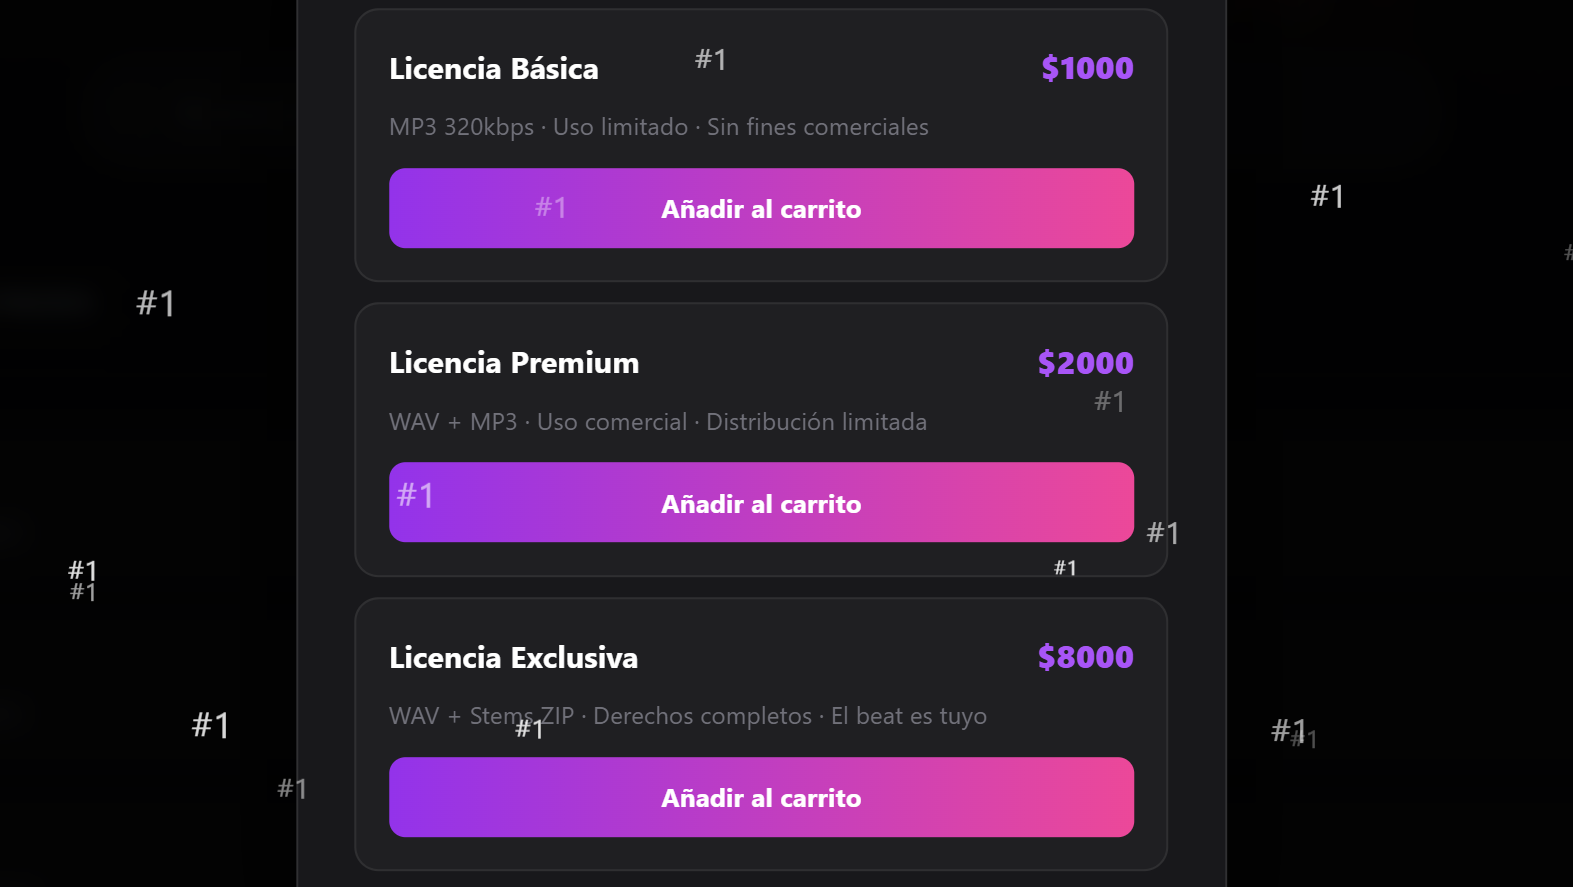The width and height of the screenshot is (1573, 887).
Task: Click the $2000 price label
Action: coord(1085,362)
